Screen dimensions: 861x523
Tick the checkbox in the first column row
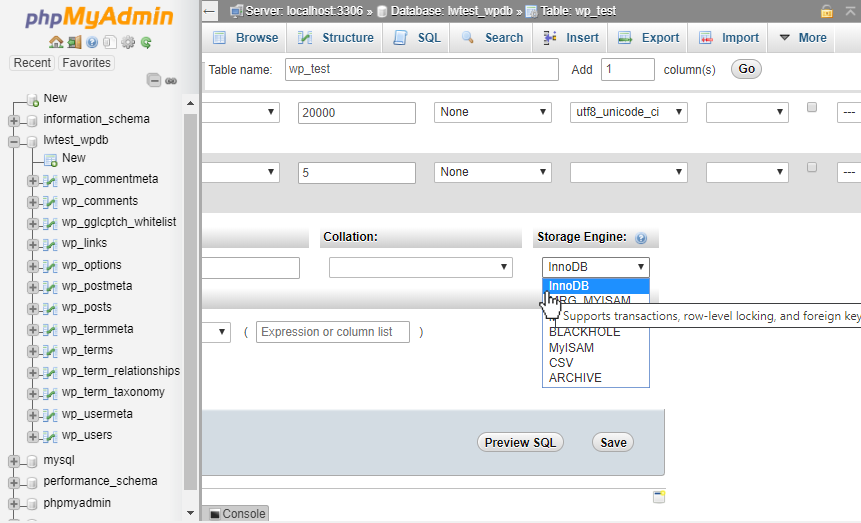coord(812,107)
